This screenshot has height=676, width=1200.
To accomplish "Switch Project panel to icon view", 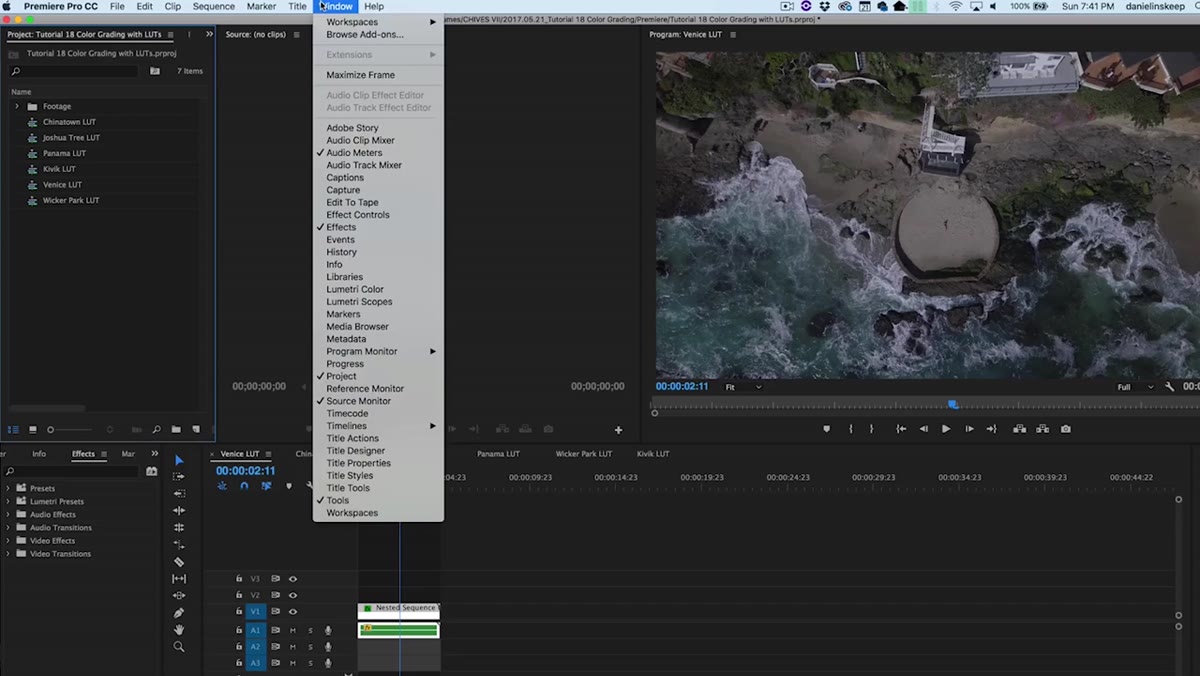I will pos(32,429).
